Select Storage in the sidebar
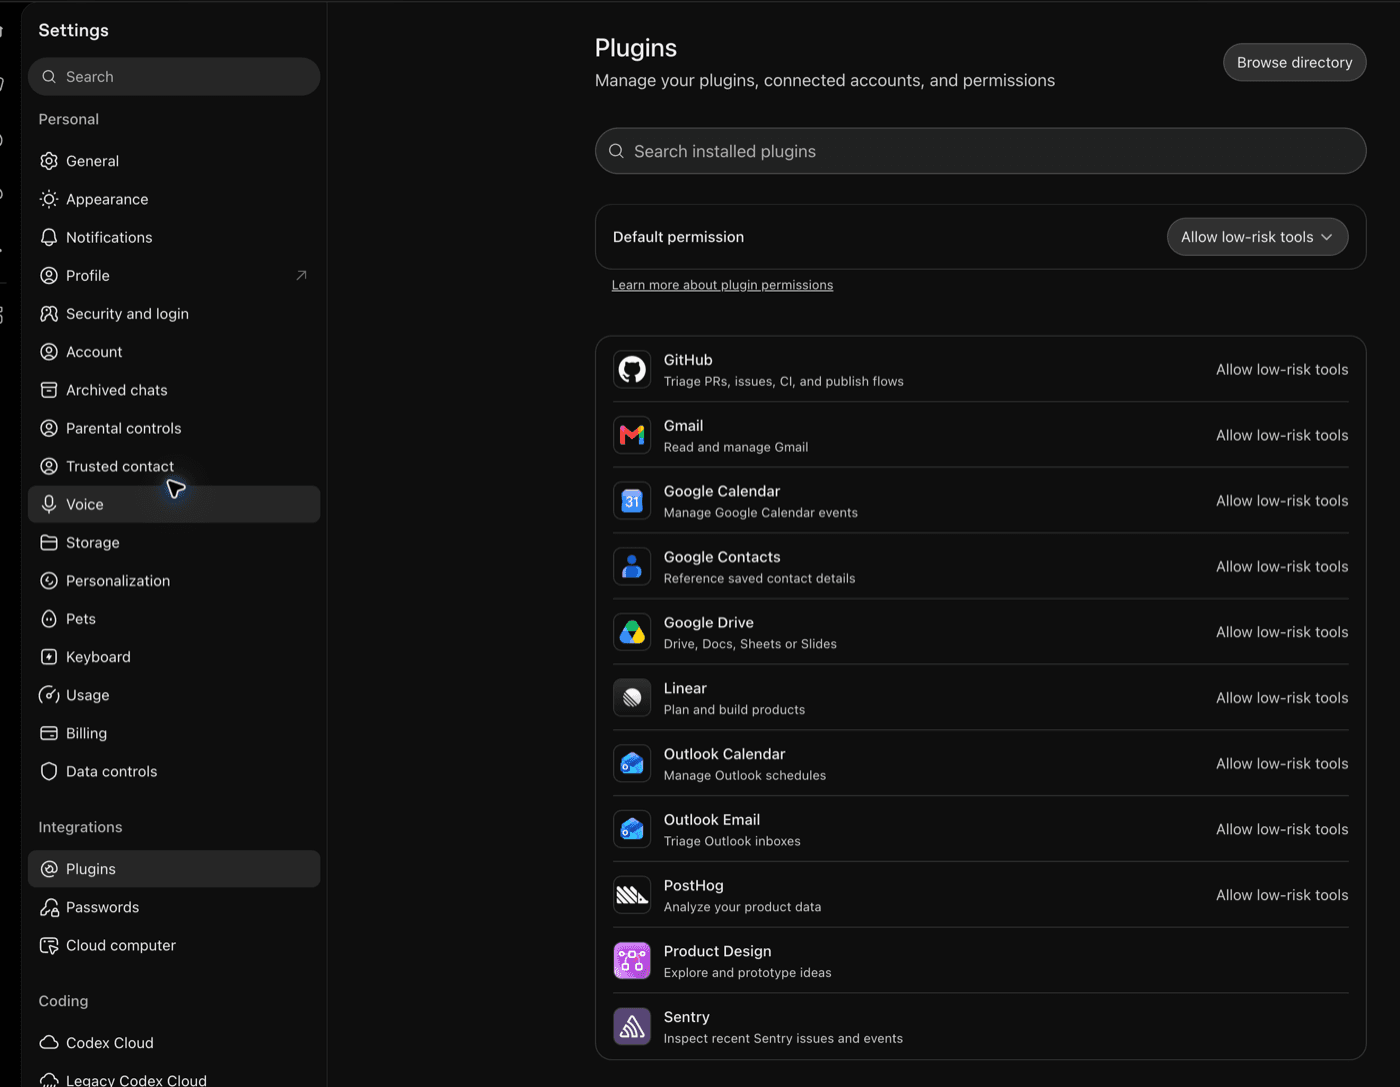This screenshot has width=1400, height=1087. pyautogui.click(x=174, y=543)
